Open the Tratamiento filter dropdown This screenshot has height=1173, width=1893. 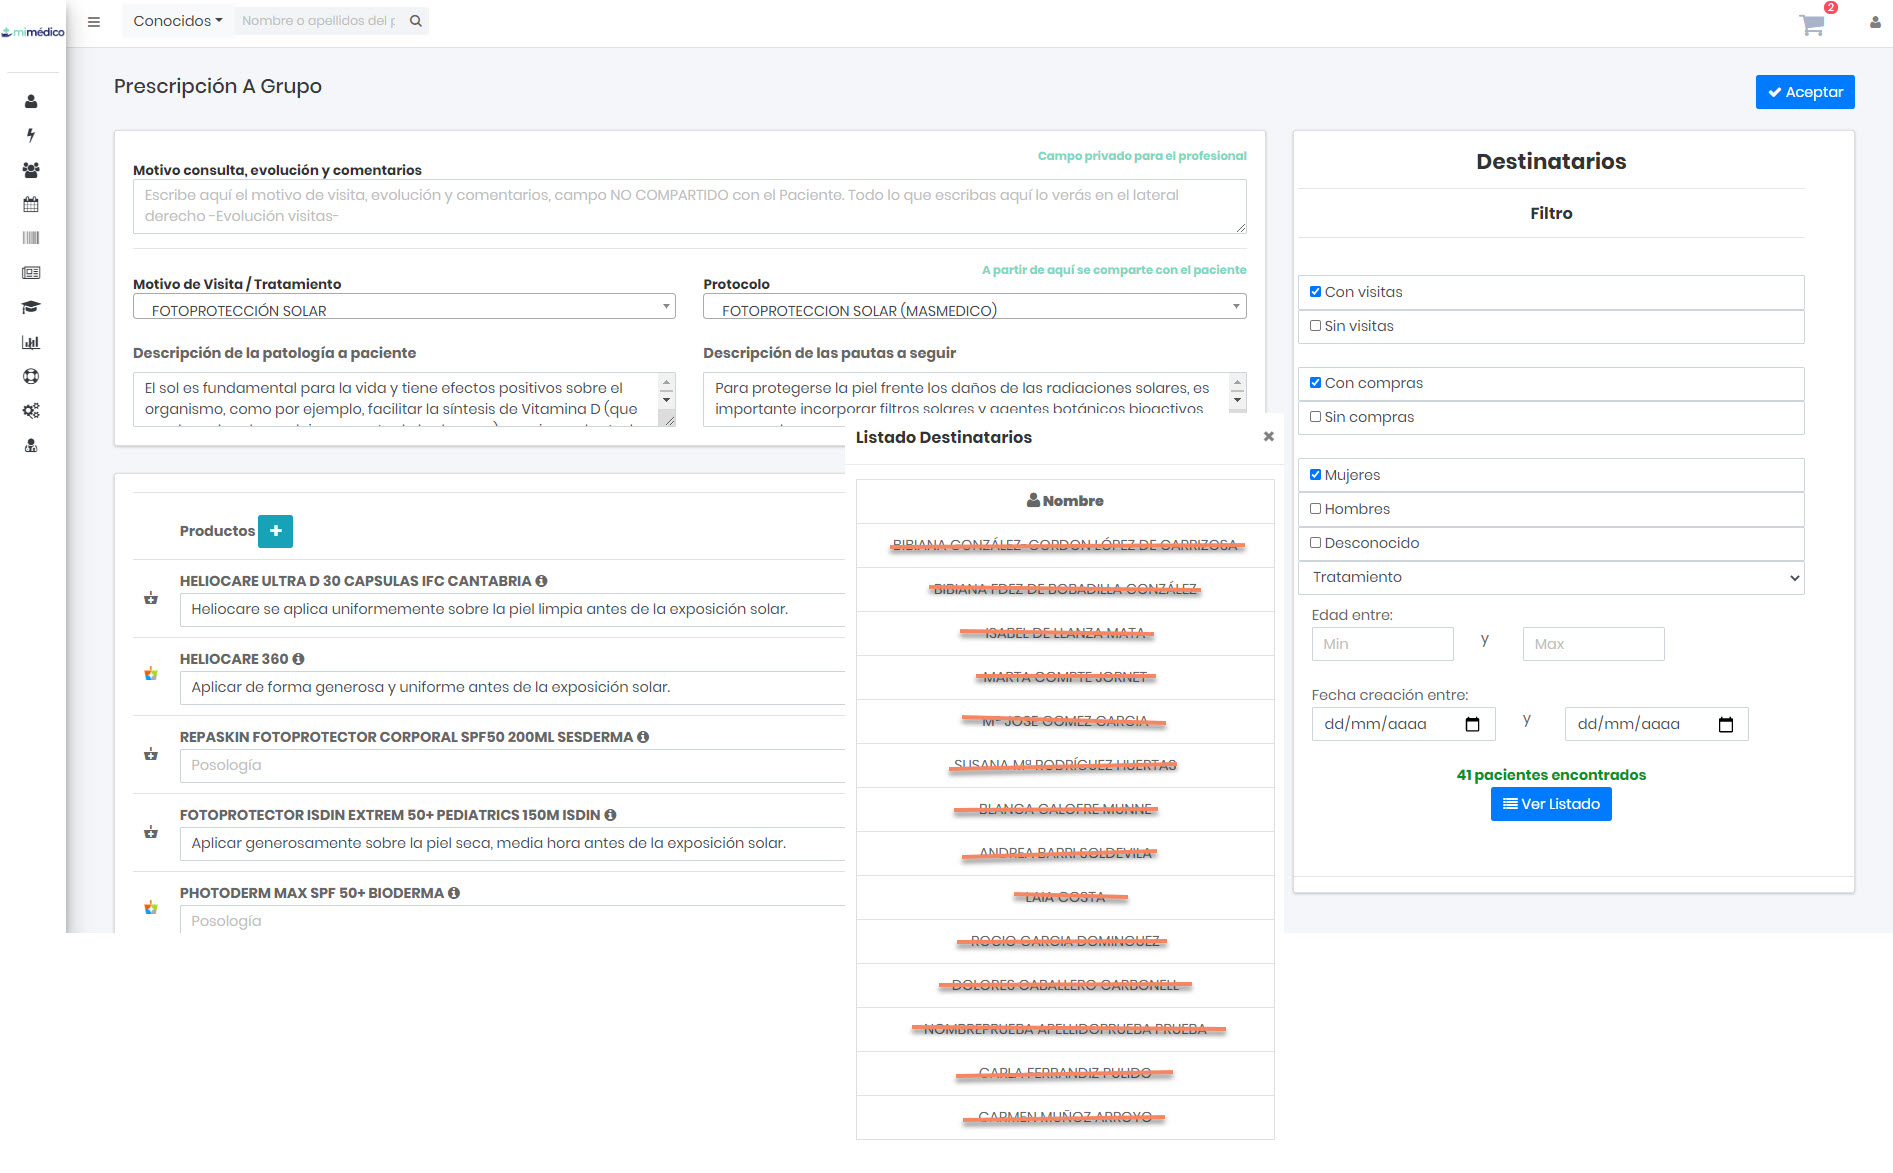1550,578
